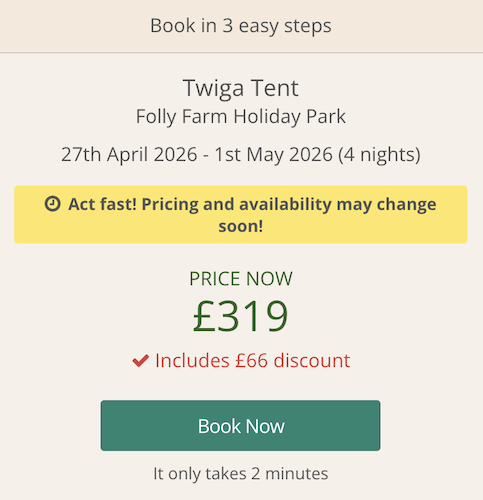483x500 pixels.
Task: Click Includes £66 discount text
Action: [253, 361]
